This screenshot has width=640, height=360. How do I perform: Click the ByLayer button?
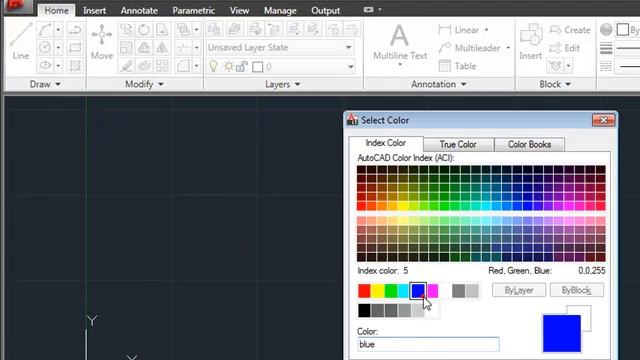[519, 290]
